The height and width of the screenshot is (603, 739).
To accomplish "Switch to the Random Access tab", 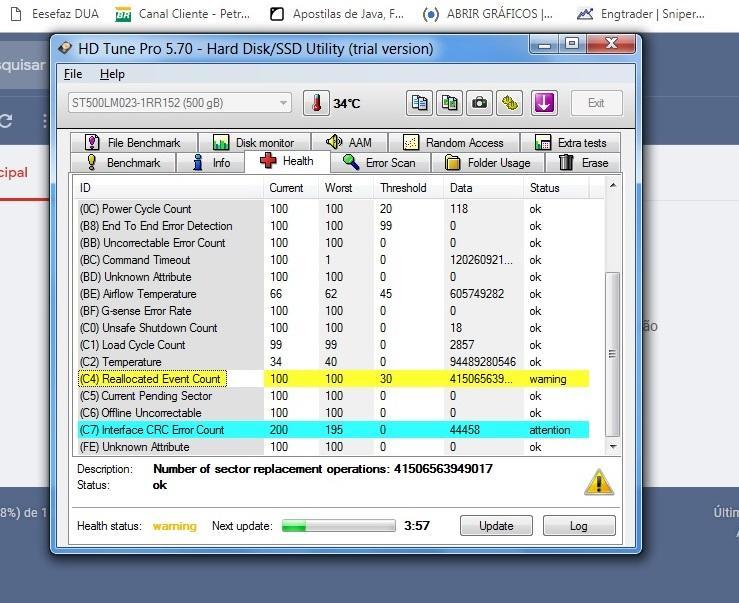I will pos(454,142).
